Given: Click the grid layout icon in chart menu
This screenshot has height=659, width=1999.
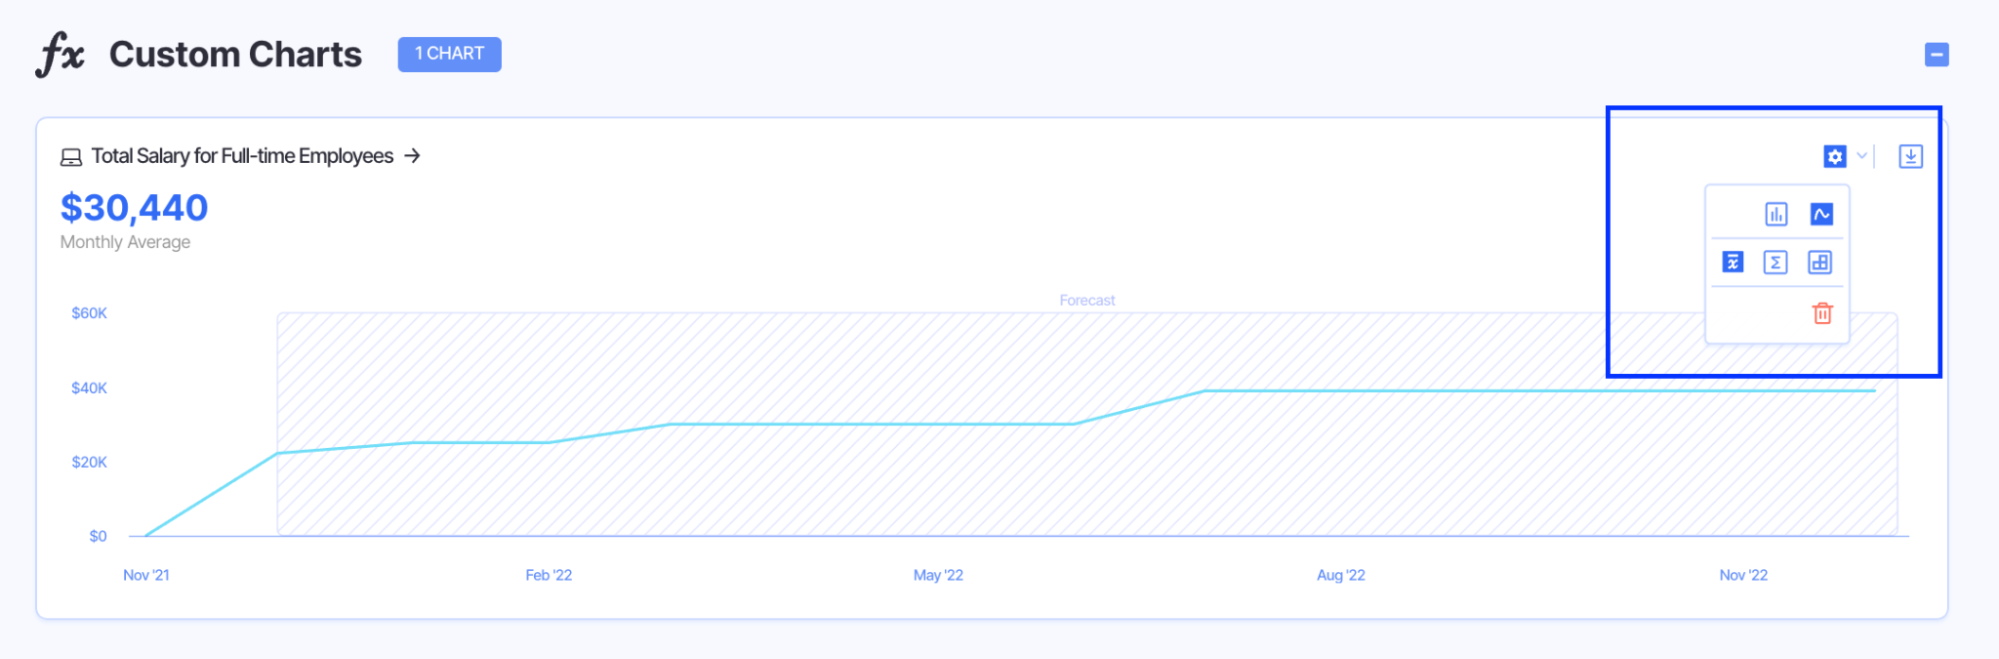Looking at the screenshot, I should click(x=1820, y=262).
